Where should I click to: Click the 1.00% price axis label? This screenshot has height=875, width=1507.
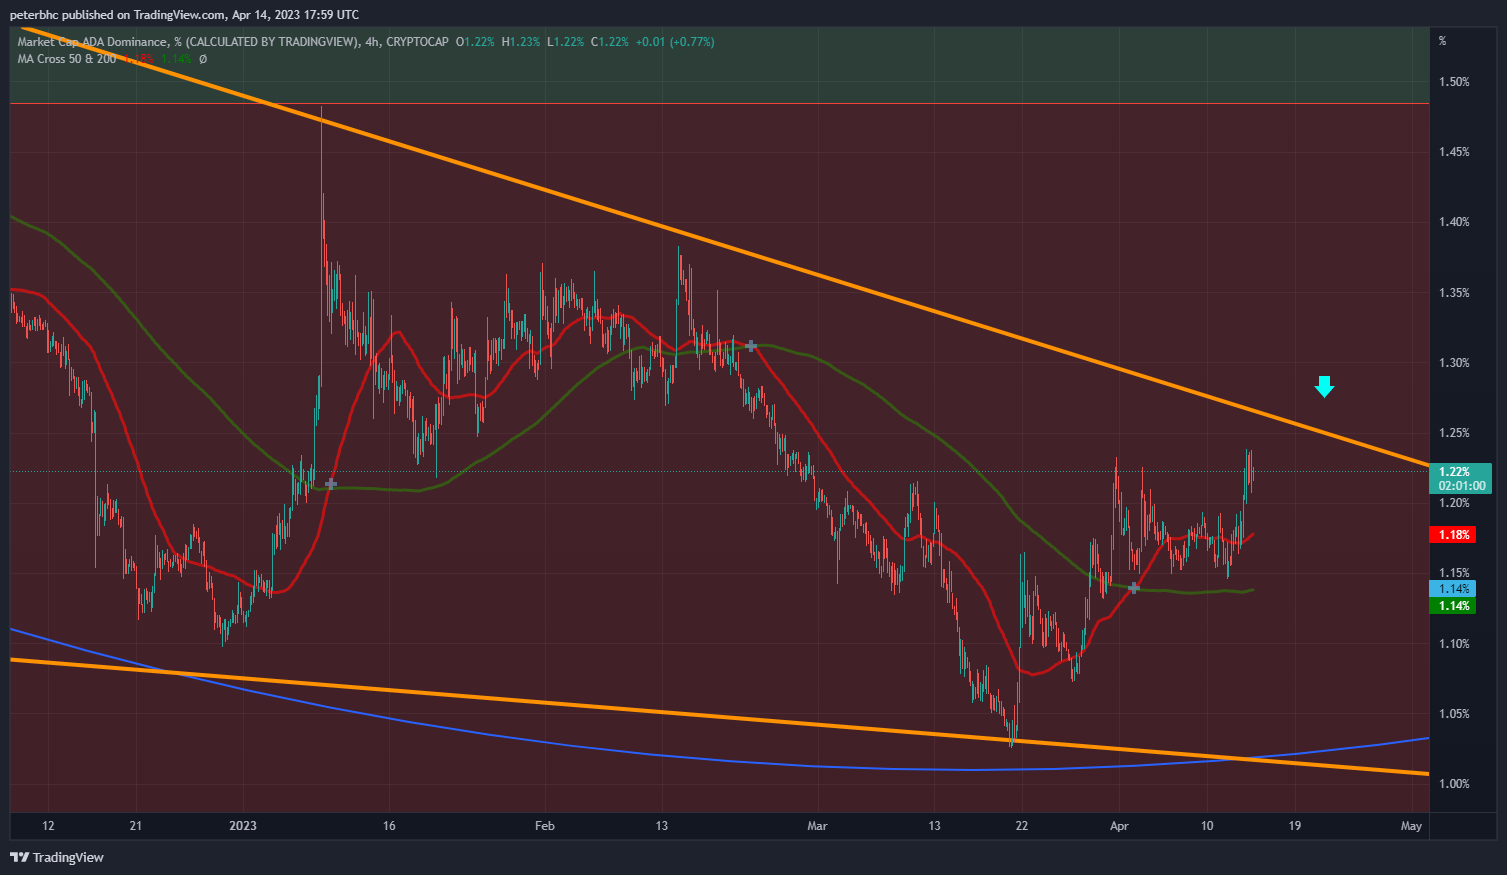(1454, 784)
